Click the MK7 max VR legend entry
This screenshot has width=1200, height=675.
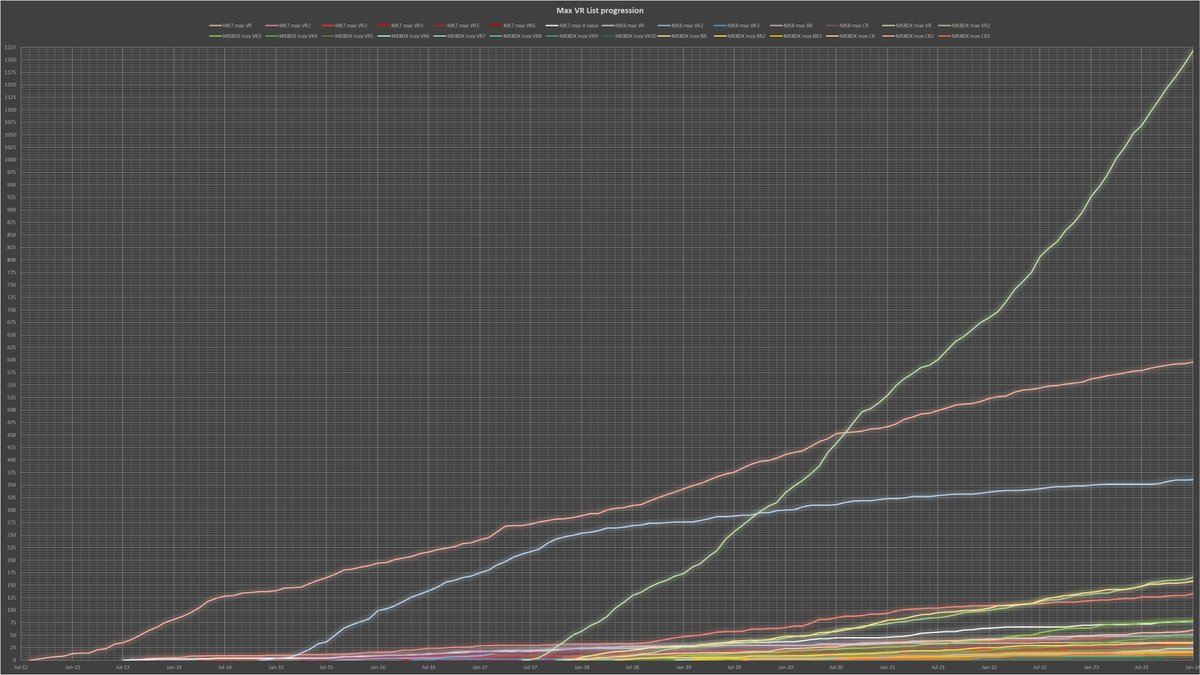click(232, 25)
